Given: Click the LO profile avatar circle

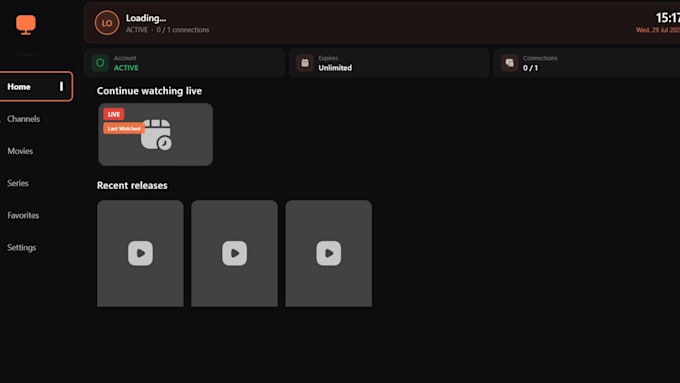Looking at the screenshot, I should (107, 23).
